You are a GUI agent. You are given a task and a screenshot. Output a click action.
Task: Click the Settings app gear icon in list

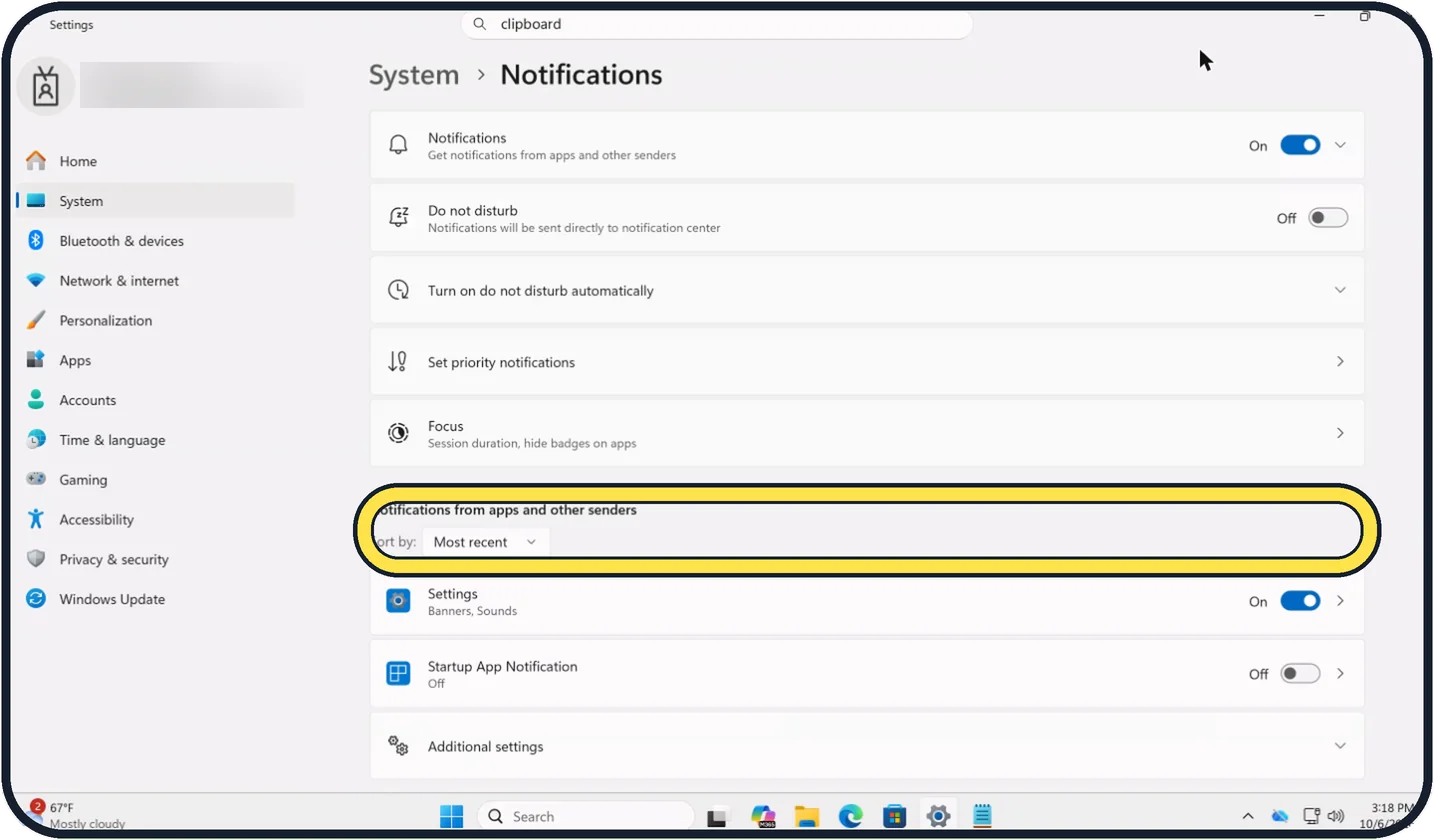[x=398, y=601]
